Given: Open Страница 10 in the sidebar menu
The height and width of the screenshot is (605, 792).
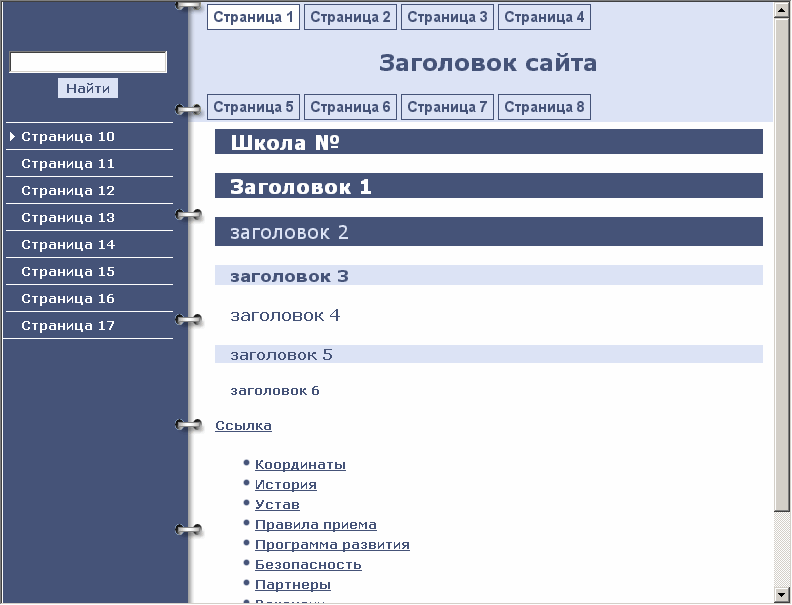Looking at the screenshot, I should [68, 137].
